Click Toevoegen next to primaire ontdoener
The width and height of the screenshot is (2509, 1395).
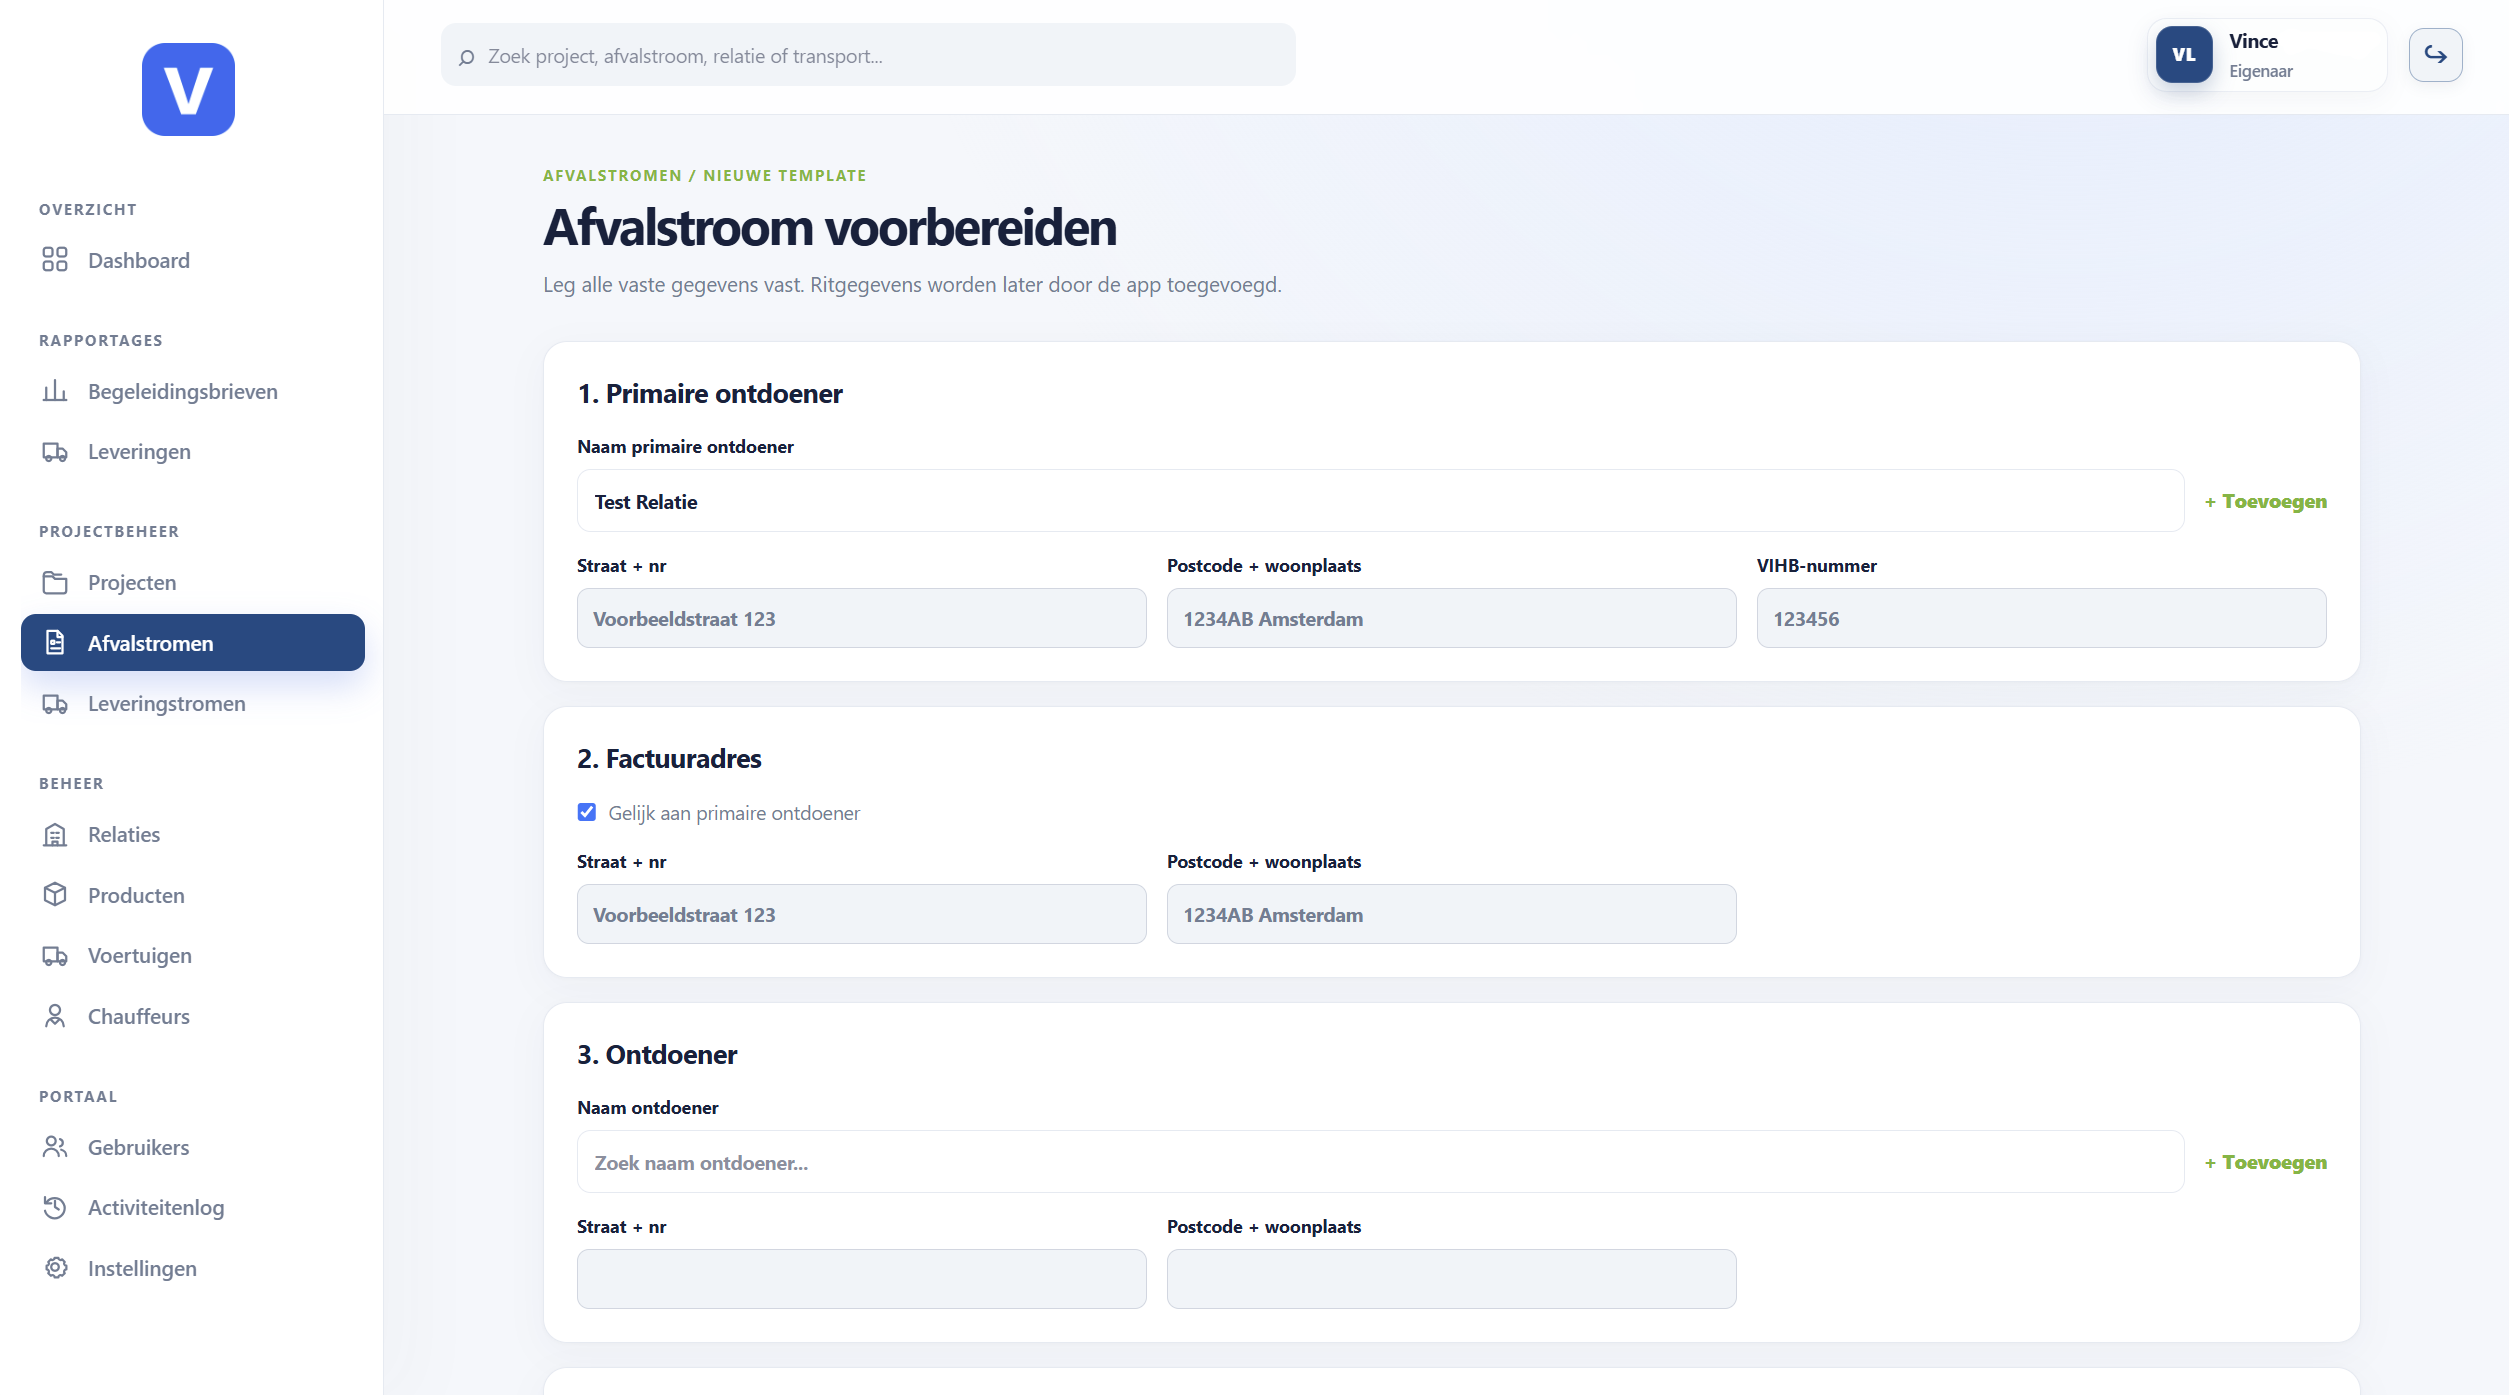coord(2266,501)
